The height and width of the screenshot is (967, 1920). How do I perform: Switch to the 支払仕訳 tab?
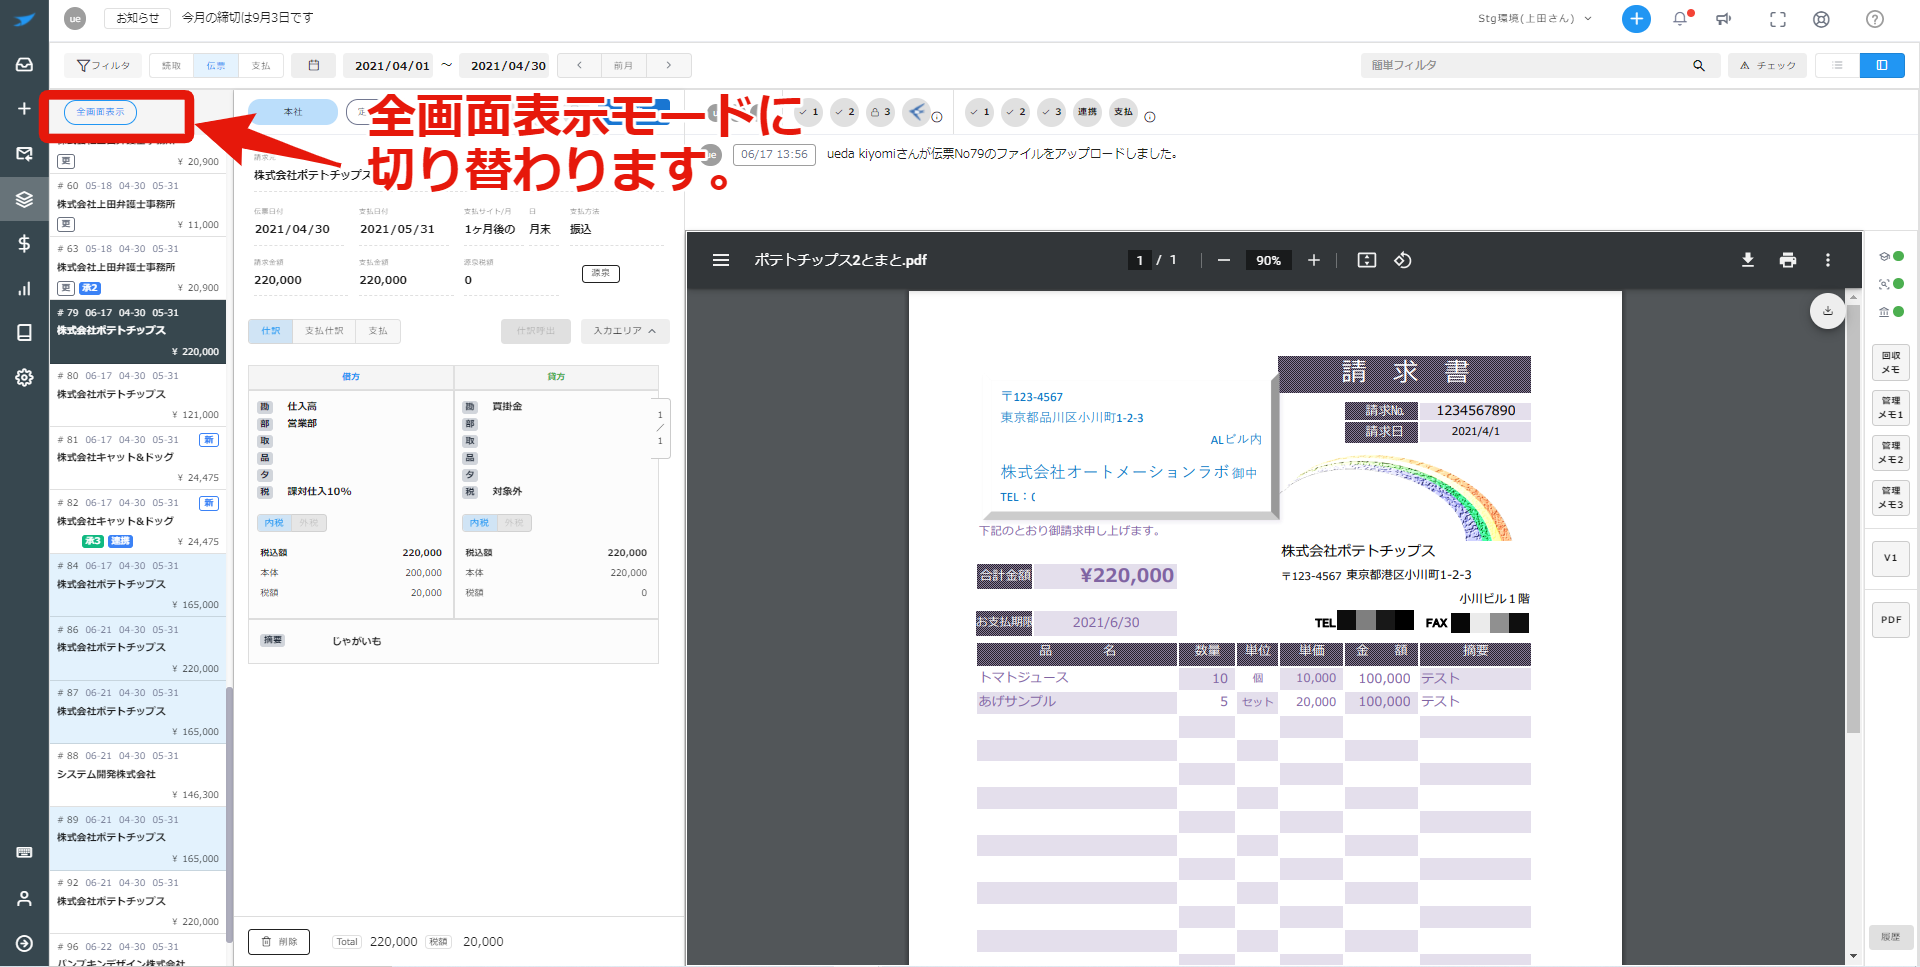324,331
